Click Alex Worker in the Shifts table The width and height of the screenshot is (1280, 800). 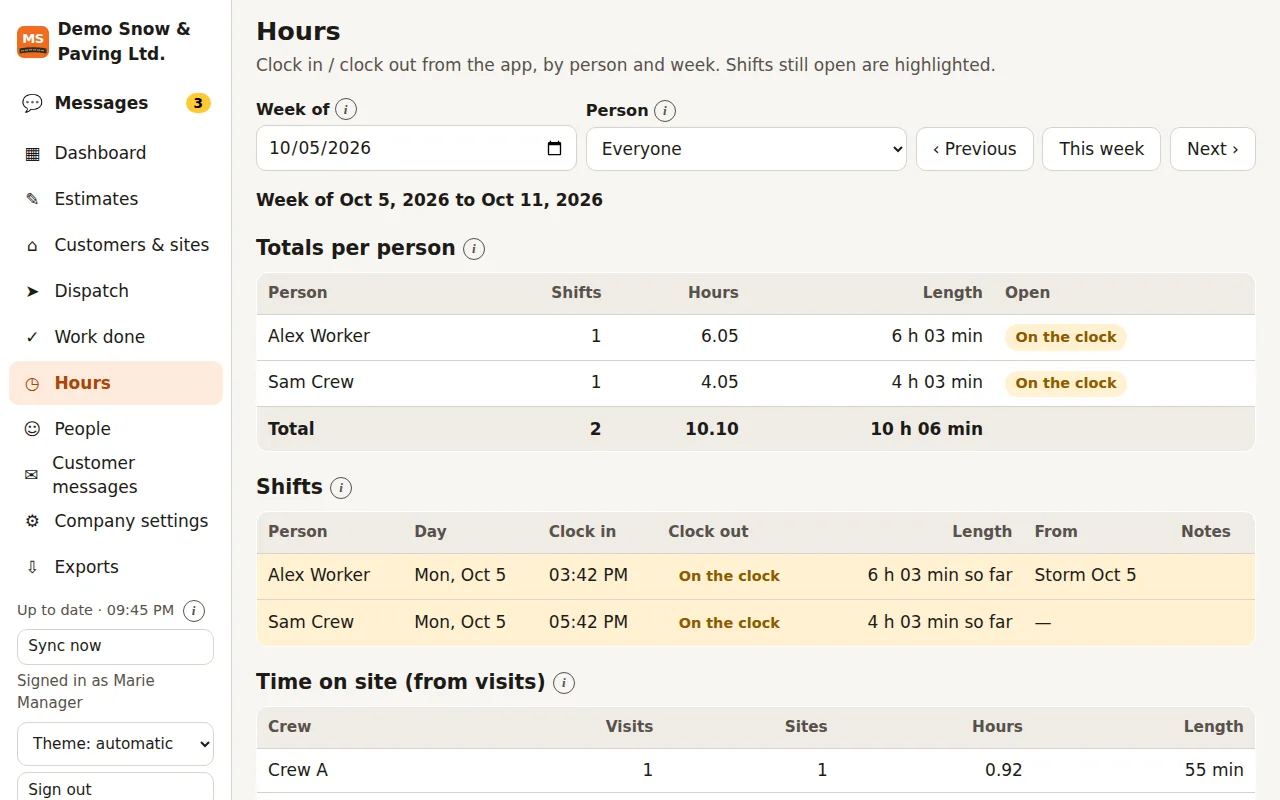[x=319, y=575]
